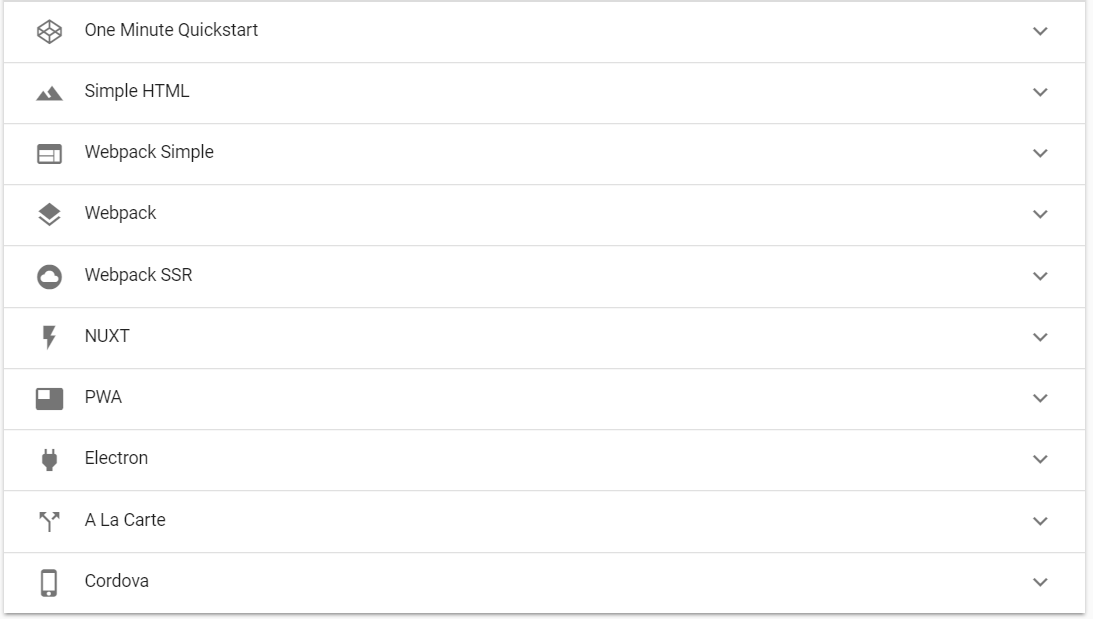This screenshot has height=619, width=1093.
Task: Click the power plug icon for Electron
Action: tap(49, 460)
